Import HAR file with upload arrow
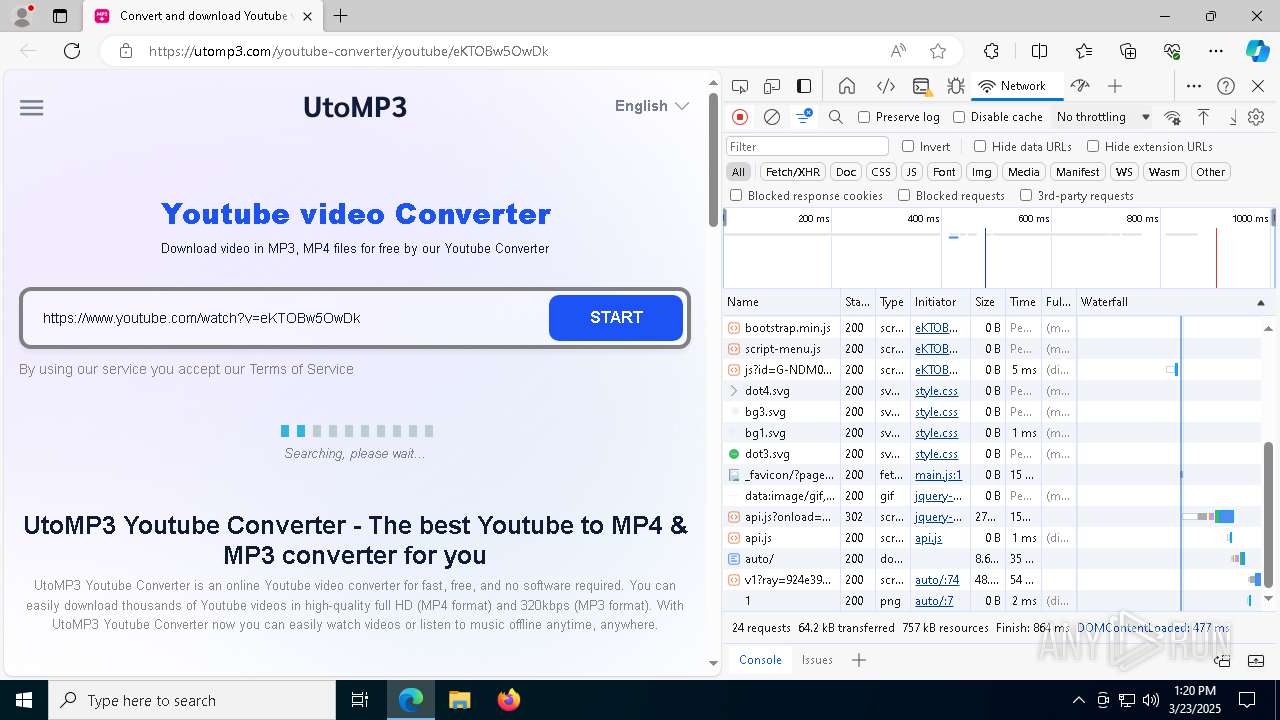Viewport: 1280px width, 720px height. pos(1204,117)
